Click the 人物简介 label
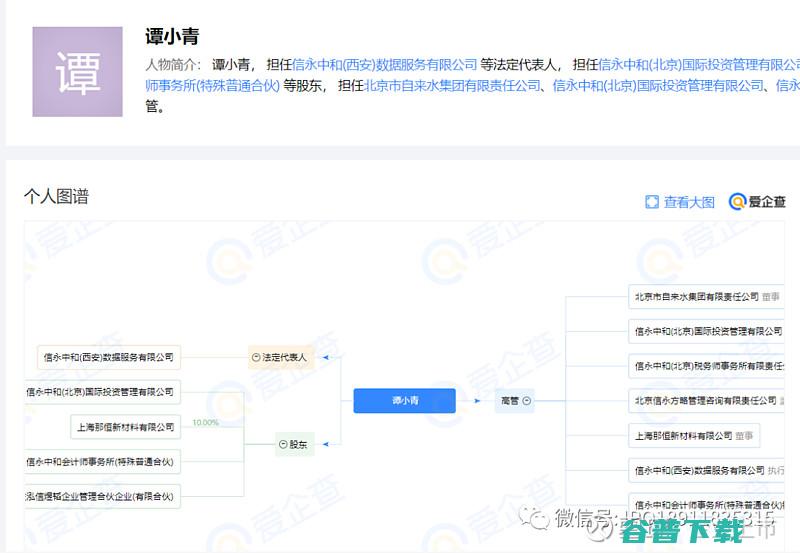 coord(172,65)
